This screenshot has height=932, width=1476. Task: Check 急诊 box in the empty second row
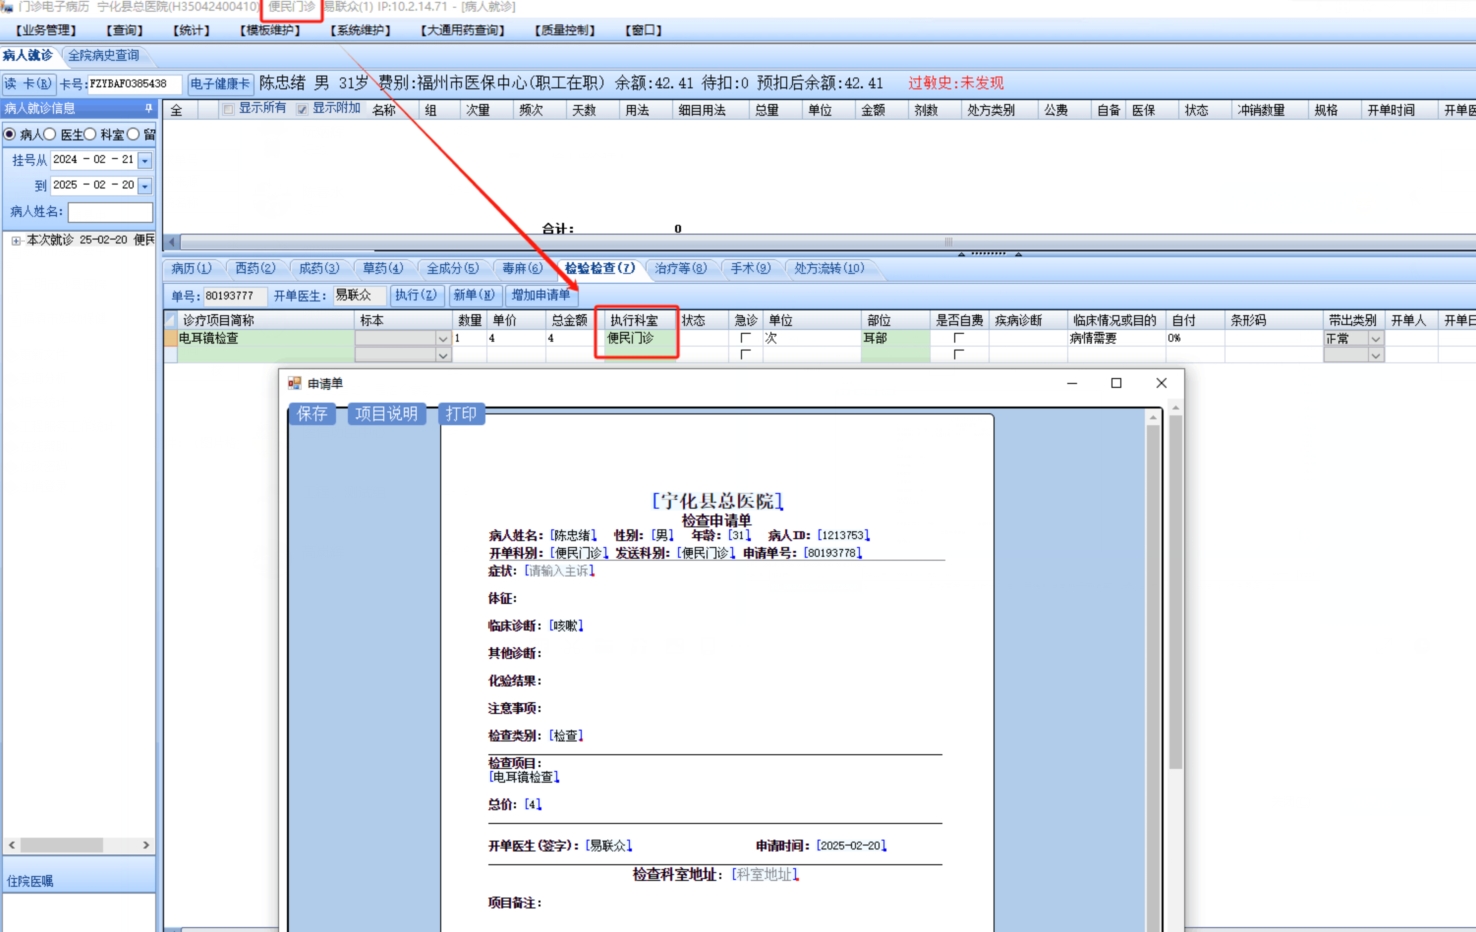[x=745, y=354]
